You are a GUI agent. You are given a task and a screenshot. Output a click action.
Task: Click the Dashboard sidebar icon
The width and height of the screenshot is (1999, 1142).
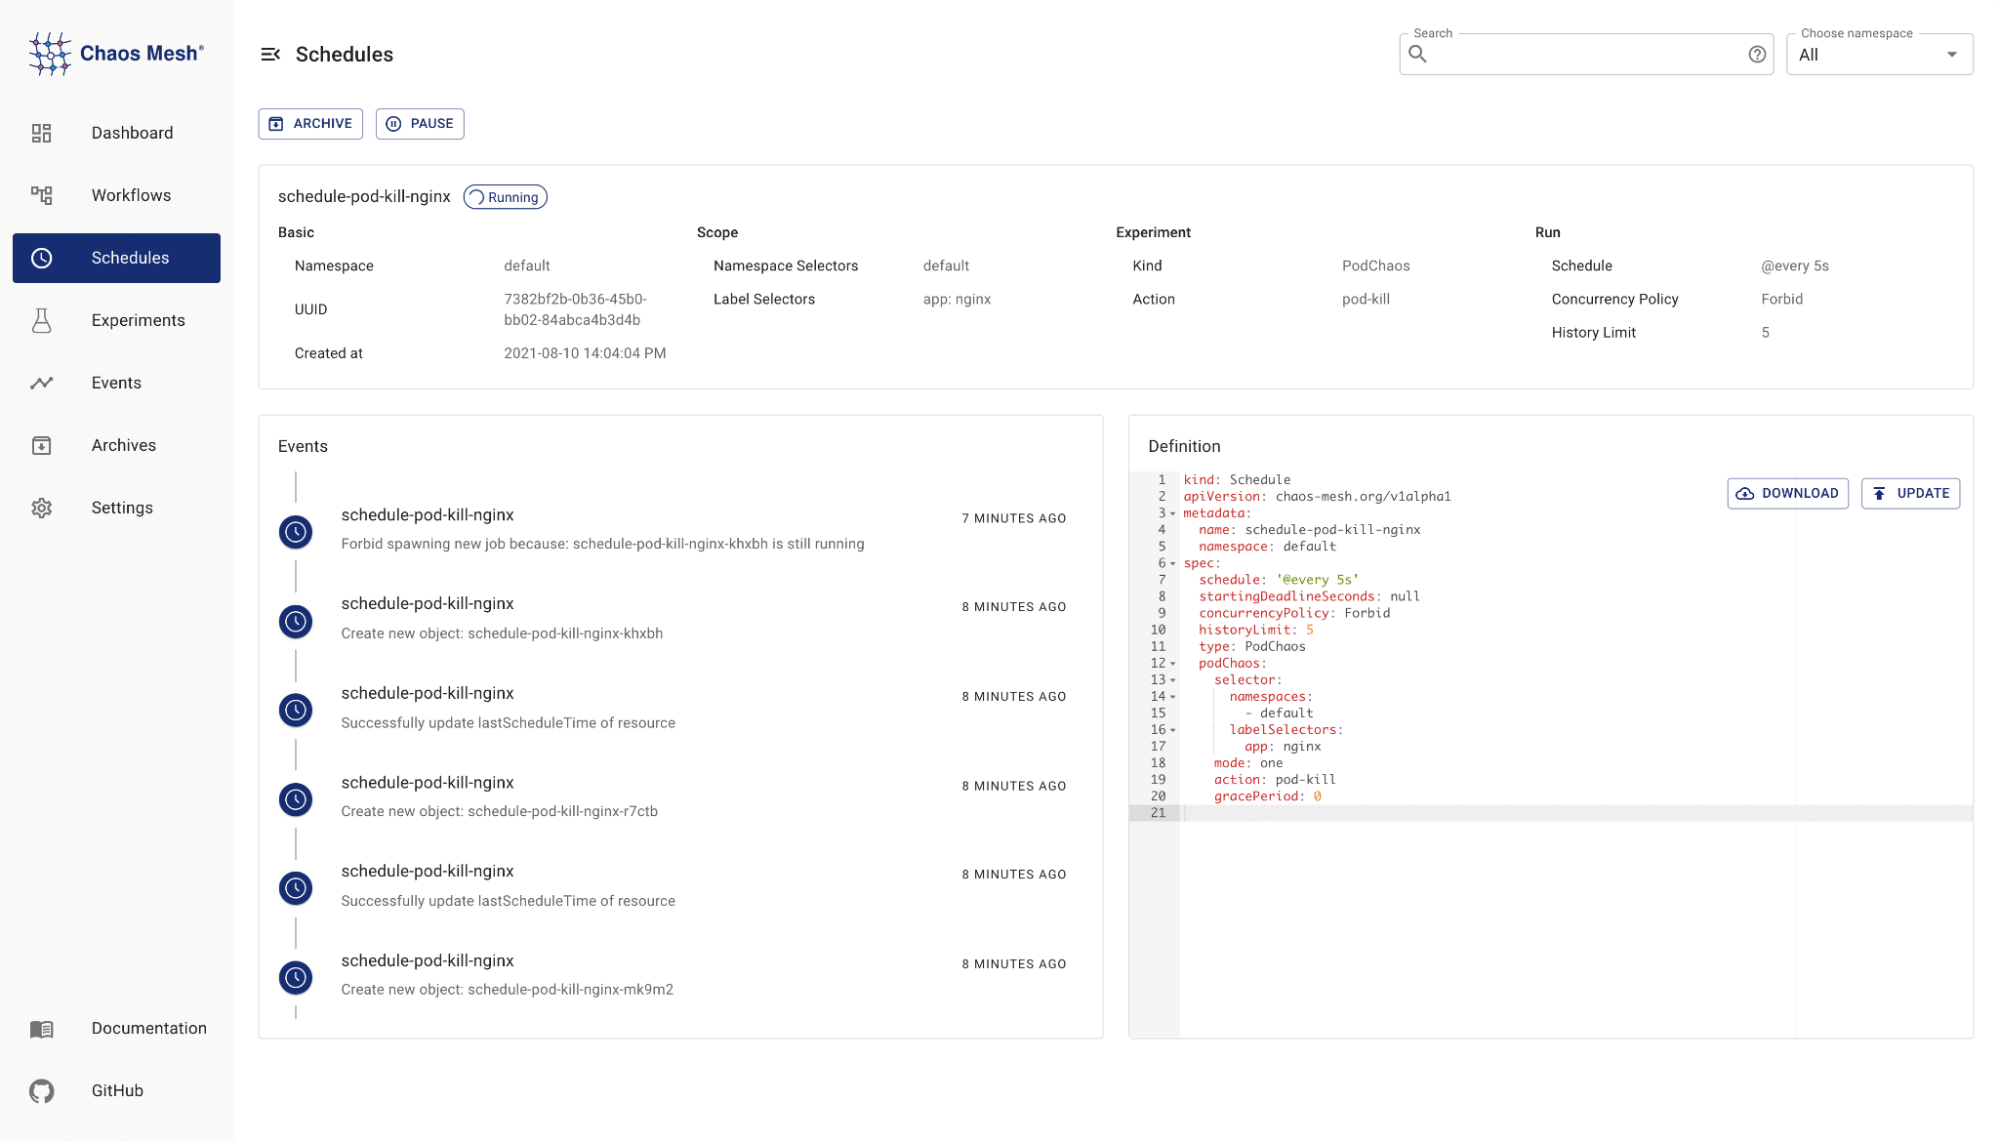(x=41, y=132)
